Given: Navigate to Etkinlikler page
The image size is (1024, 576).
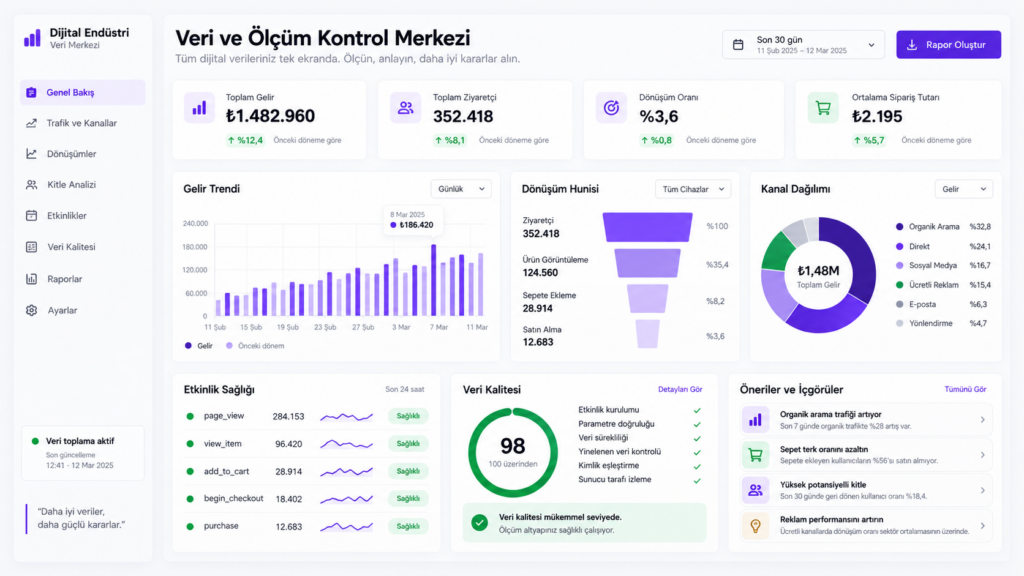Looking at the screenshot, I should 82,216.
